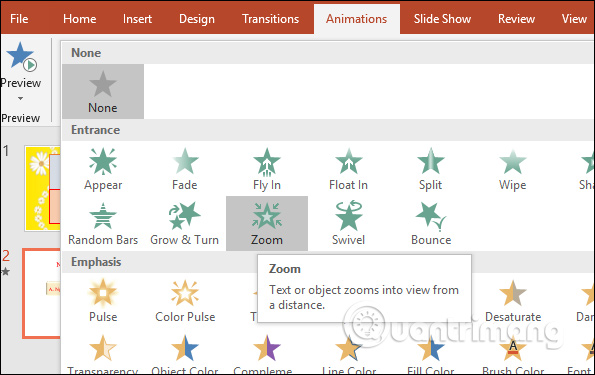Select the Random Bars entrance effect
595x375 pixels.
pos(103,224)
